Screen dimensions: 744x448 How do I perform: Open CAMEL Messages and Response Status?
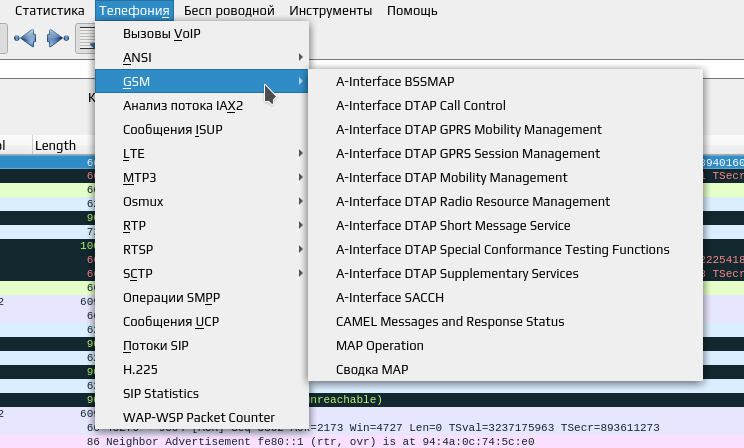(505, 321)
